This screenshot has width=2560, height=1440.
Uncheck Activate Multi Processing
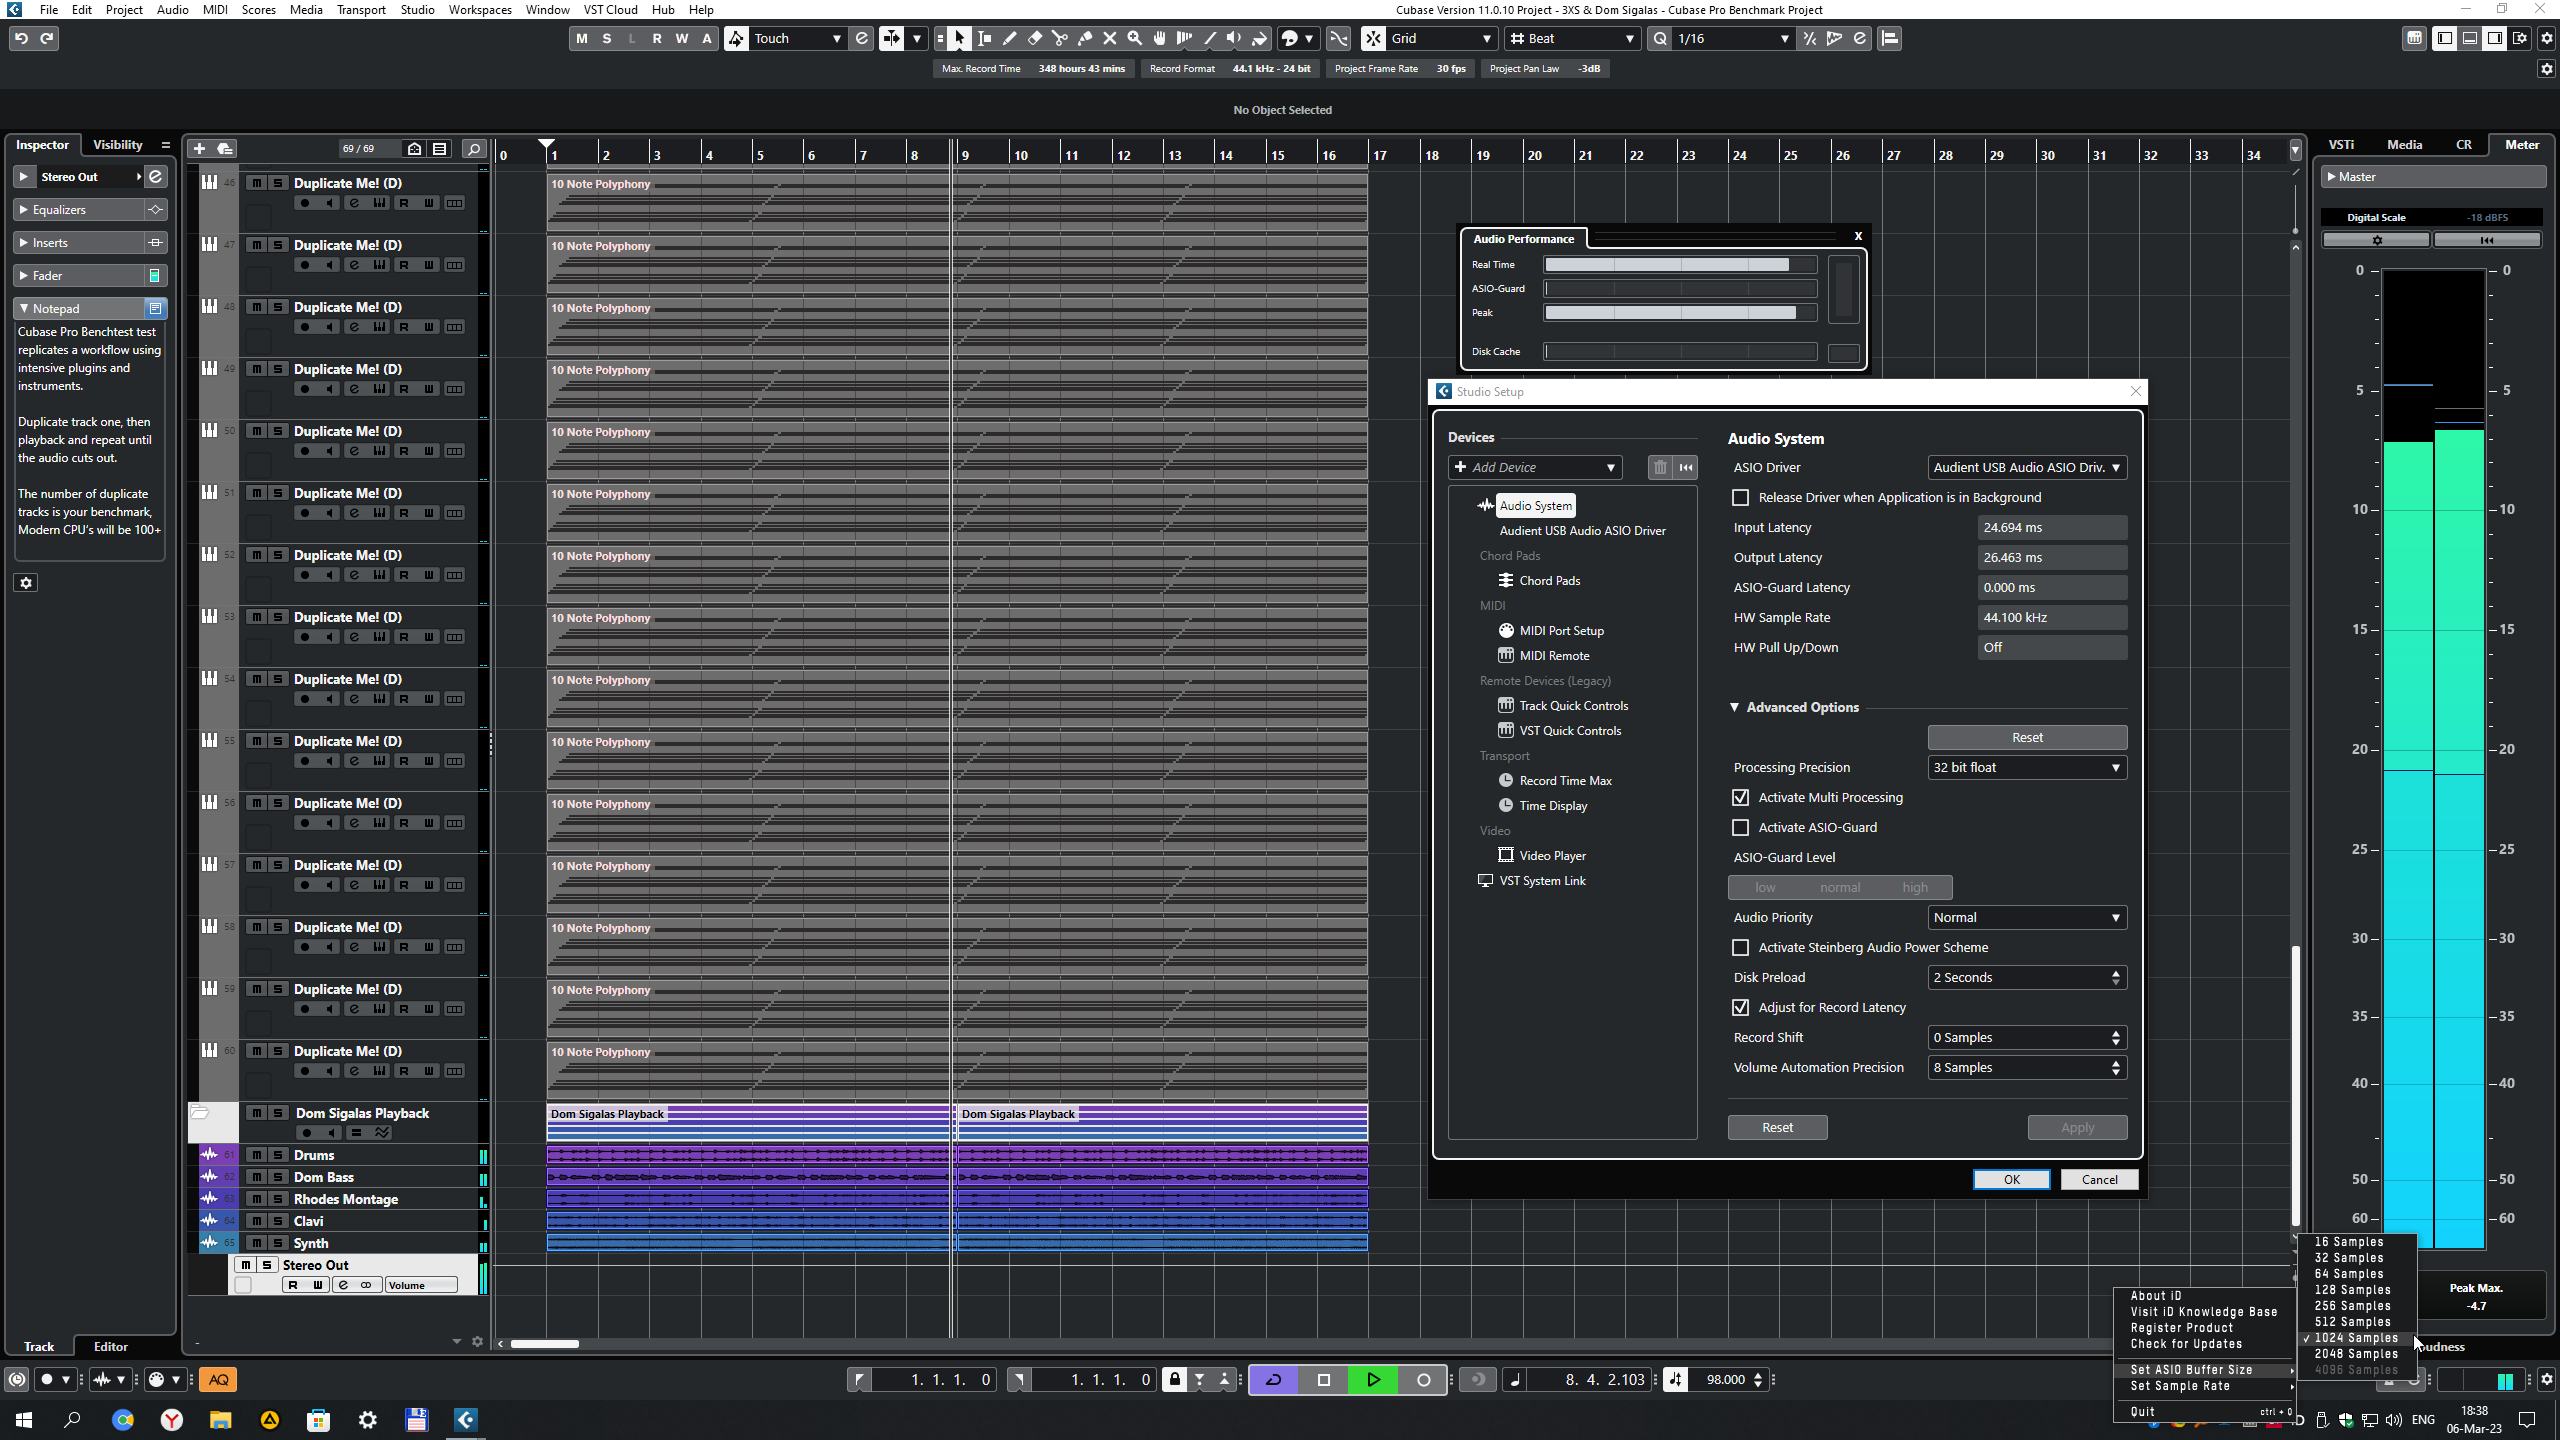click(1741, 798)
